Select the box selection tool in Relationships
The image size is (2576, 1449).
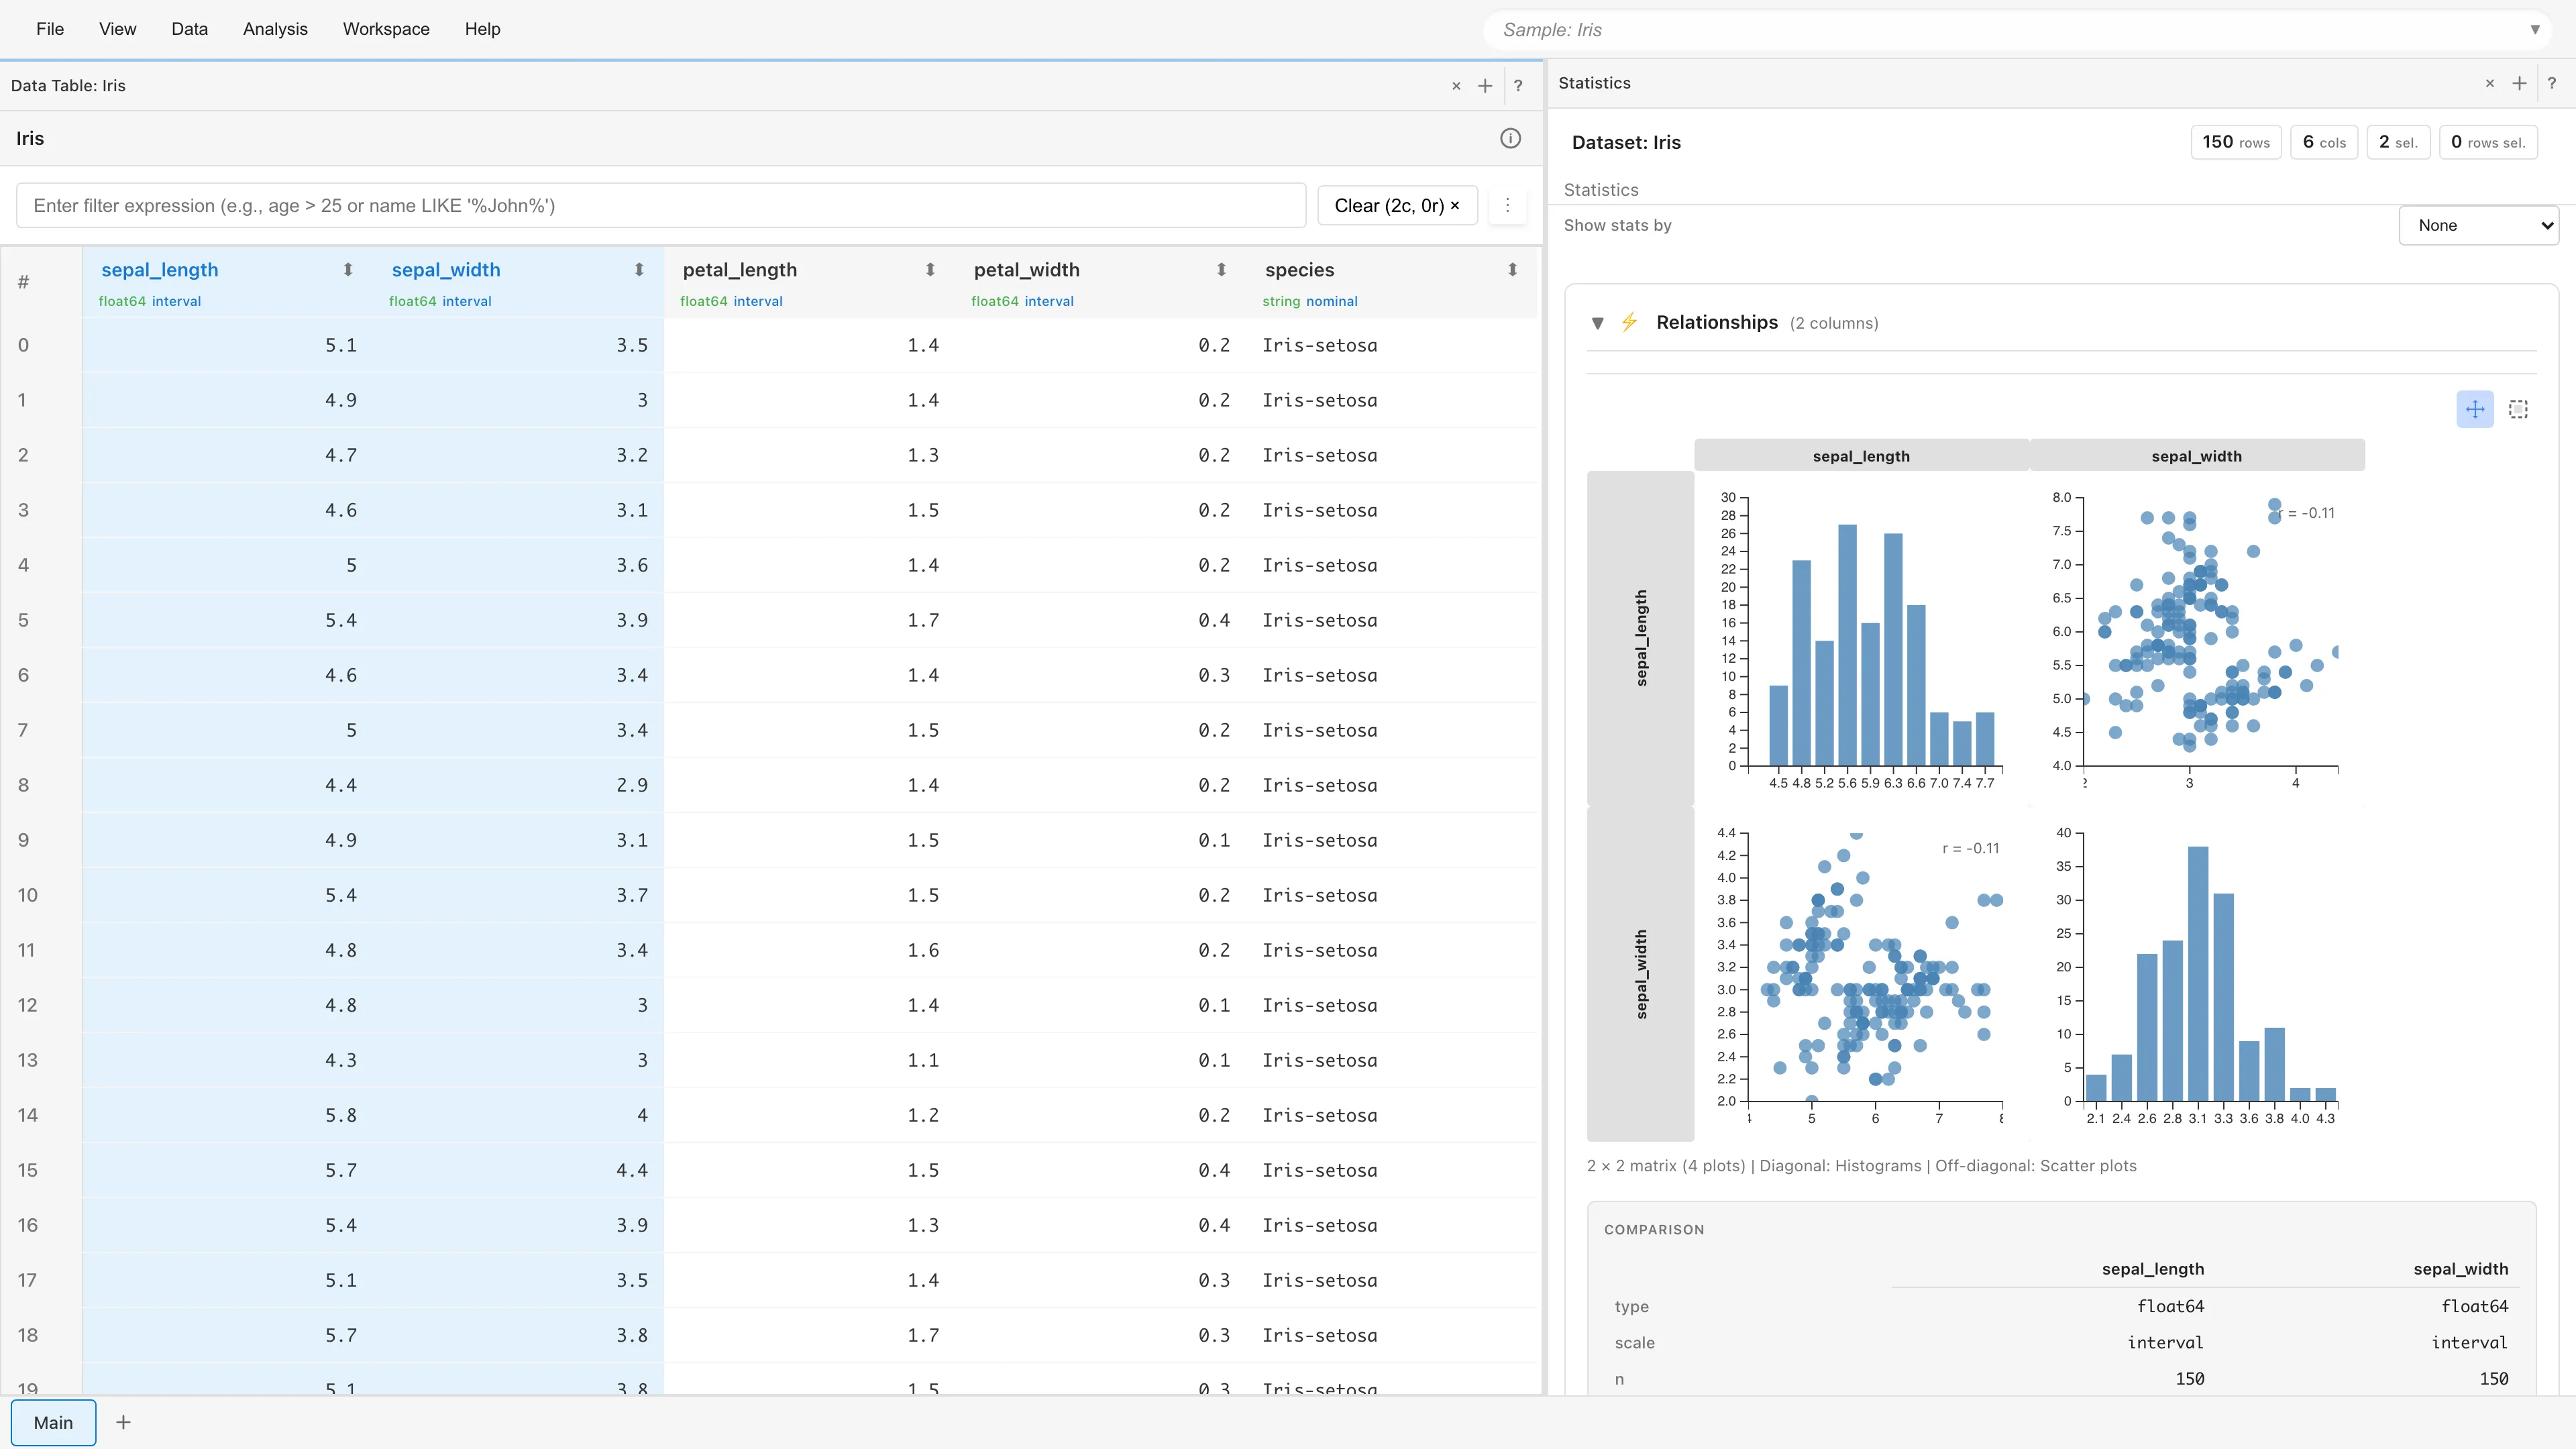[x=2518, y=409]
